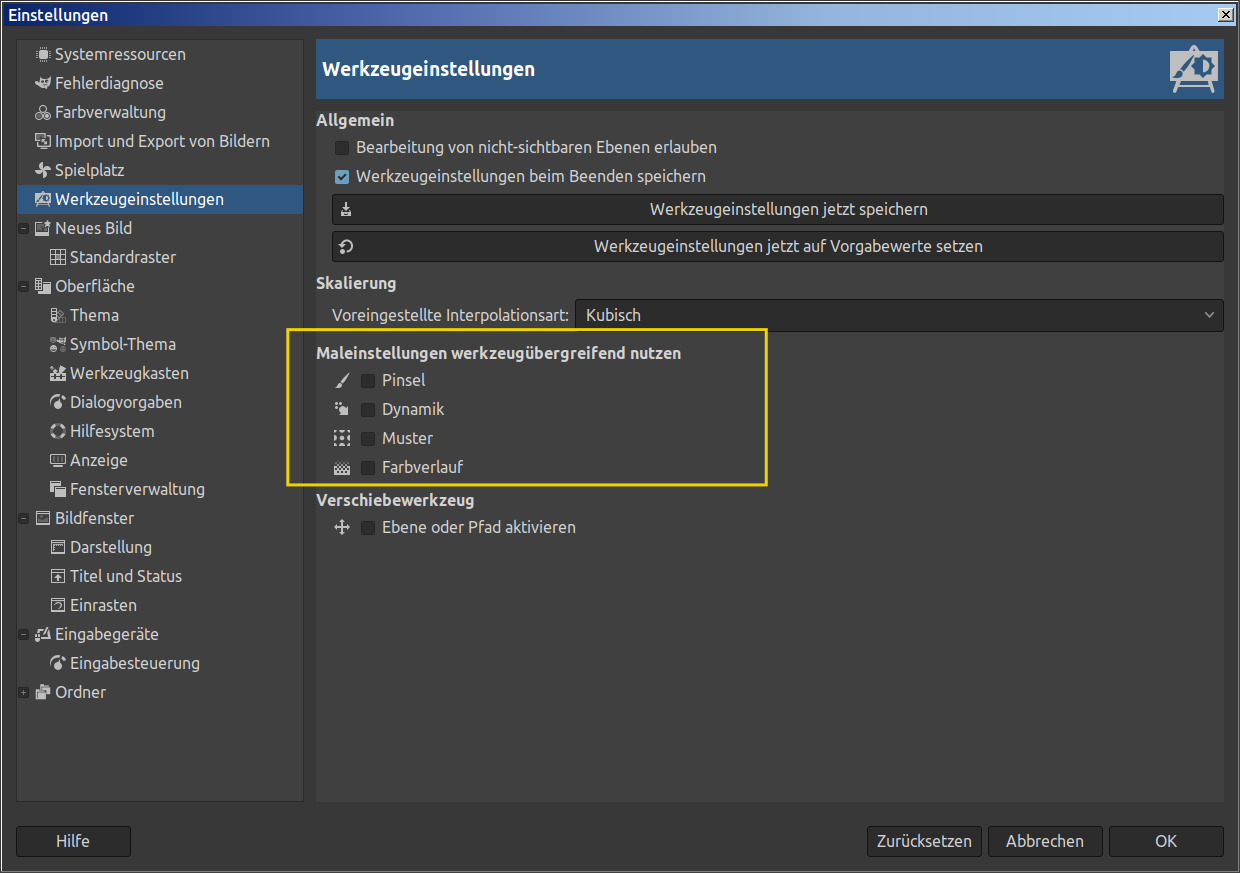Image resolution: width=1240 pixels, height=873 pixels.
Task: Click the Spielplatz pinwheel icon
Action: tap(43, 170)
